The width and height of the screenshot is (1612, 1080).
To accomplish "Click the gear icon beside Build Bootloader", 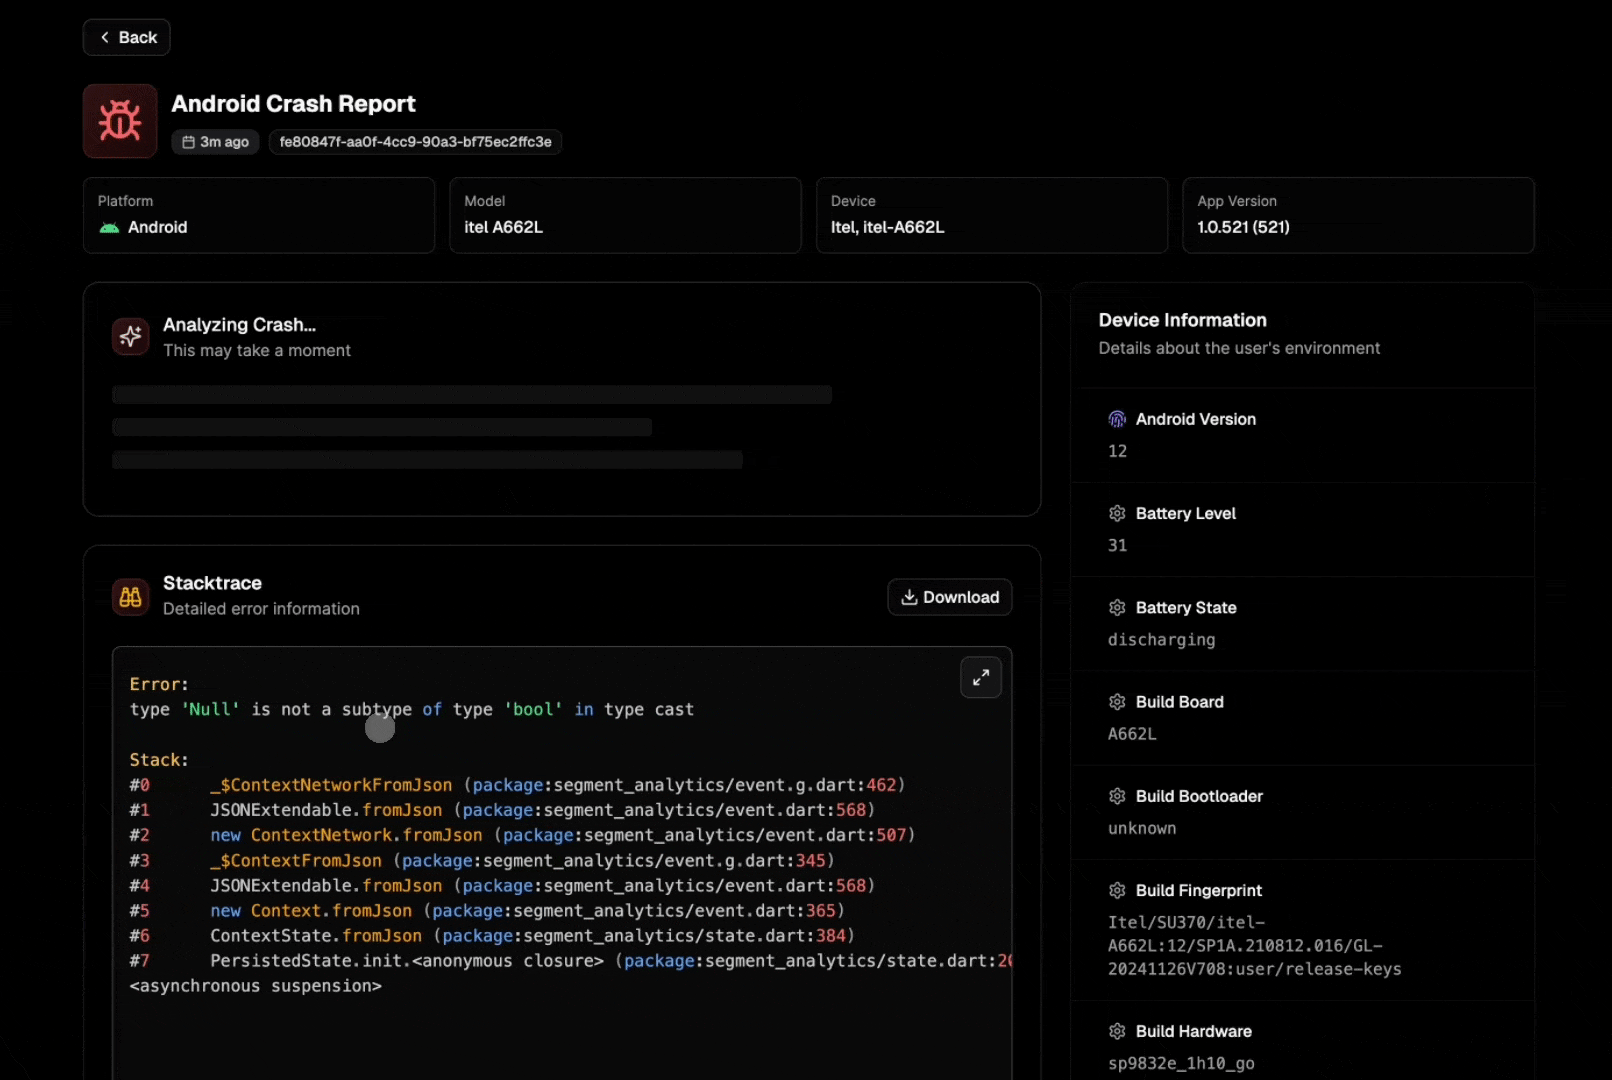I will pyautogui.click(x=1117, y=796).
